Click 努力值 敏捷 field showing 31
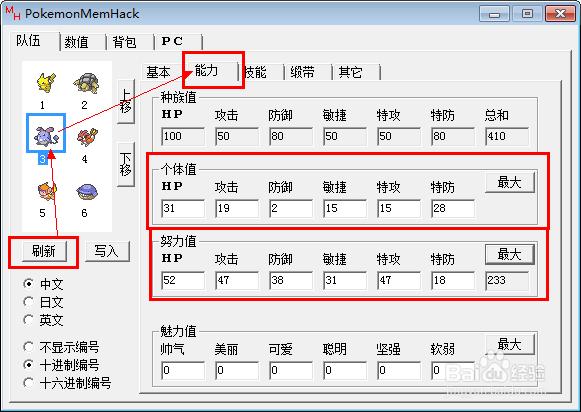 click(x=345, y=280)
